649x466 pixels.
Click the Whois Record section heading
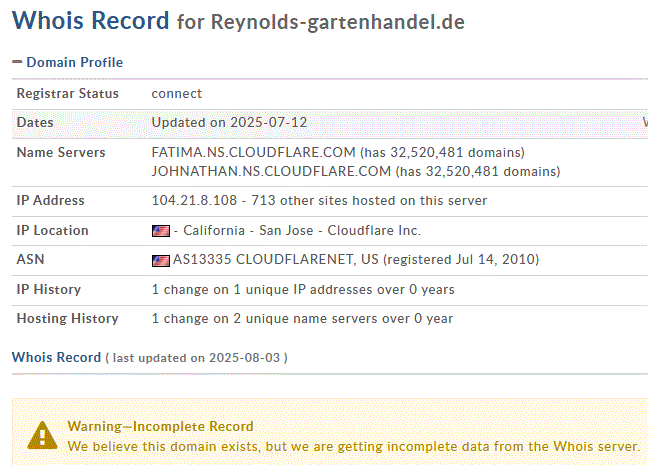pos(56,357)
